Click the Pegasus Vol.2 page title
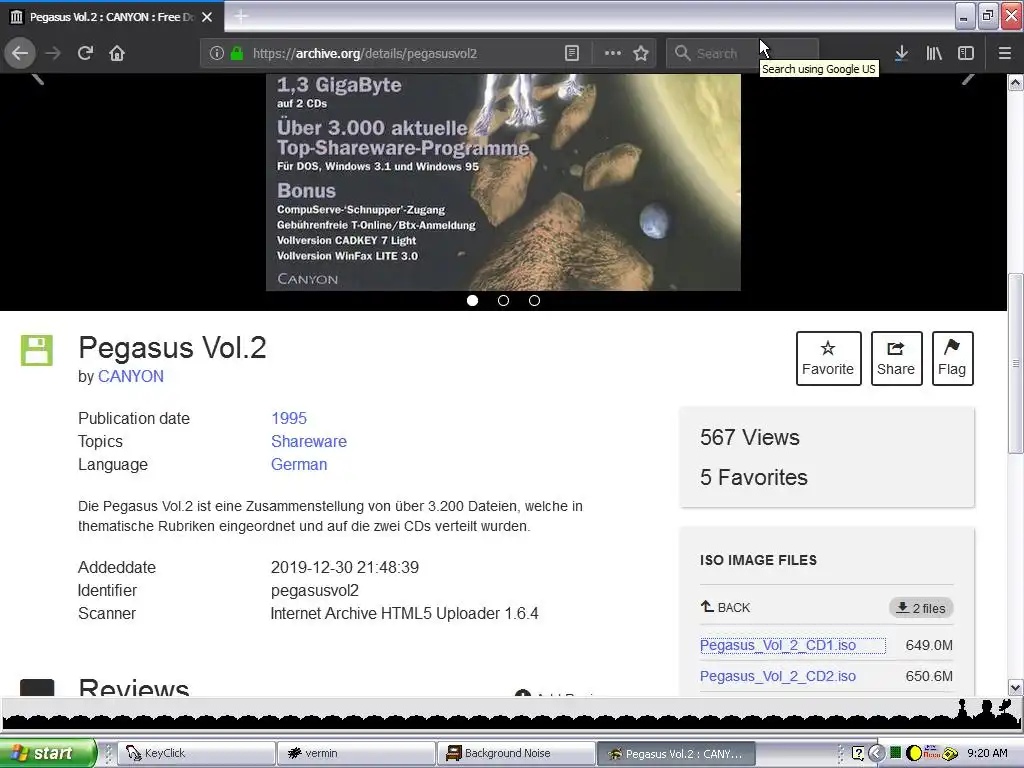This screenshot has height=768, width=1024. [x=172, y=347]
